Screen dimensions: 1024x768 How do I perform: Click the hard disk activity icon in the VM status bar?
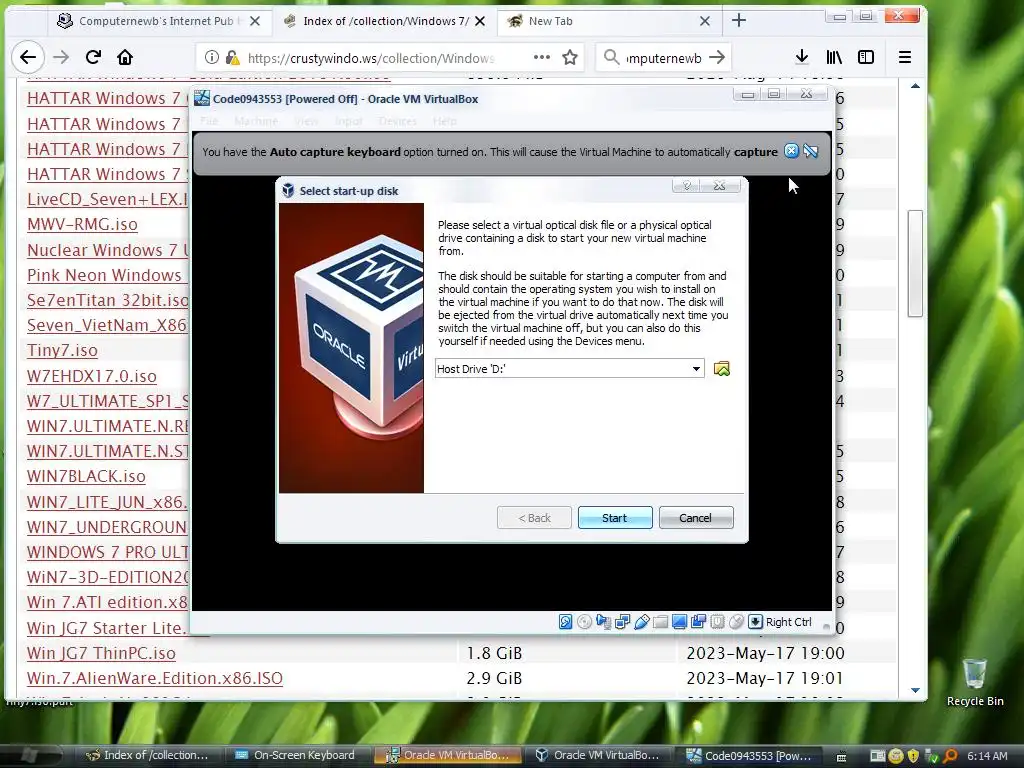[x=566, y=622]
